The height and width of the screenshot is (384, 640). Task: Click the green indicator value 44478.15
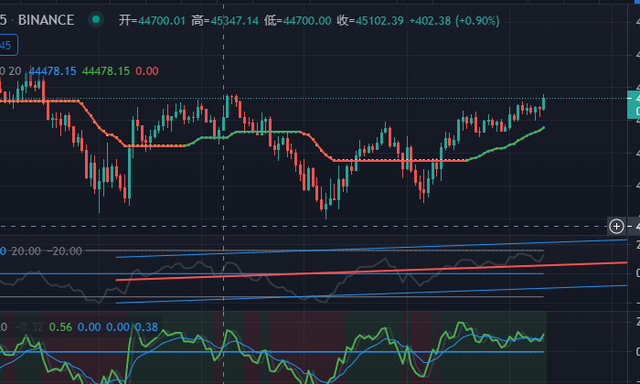pos(106,71)
